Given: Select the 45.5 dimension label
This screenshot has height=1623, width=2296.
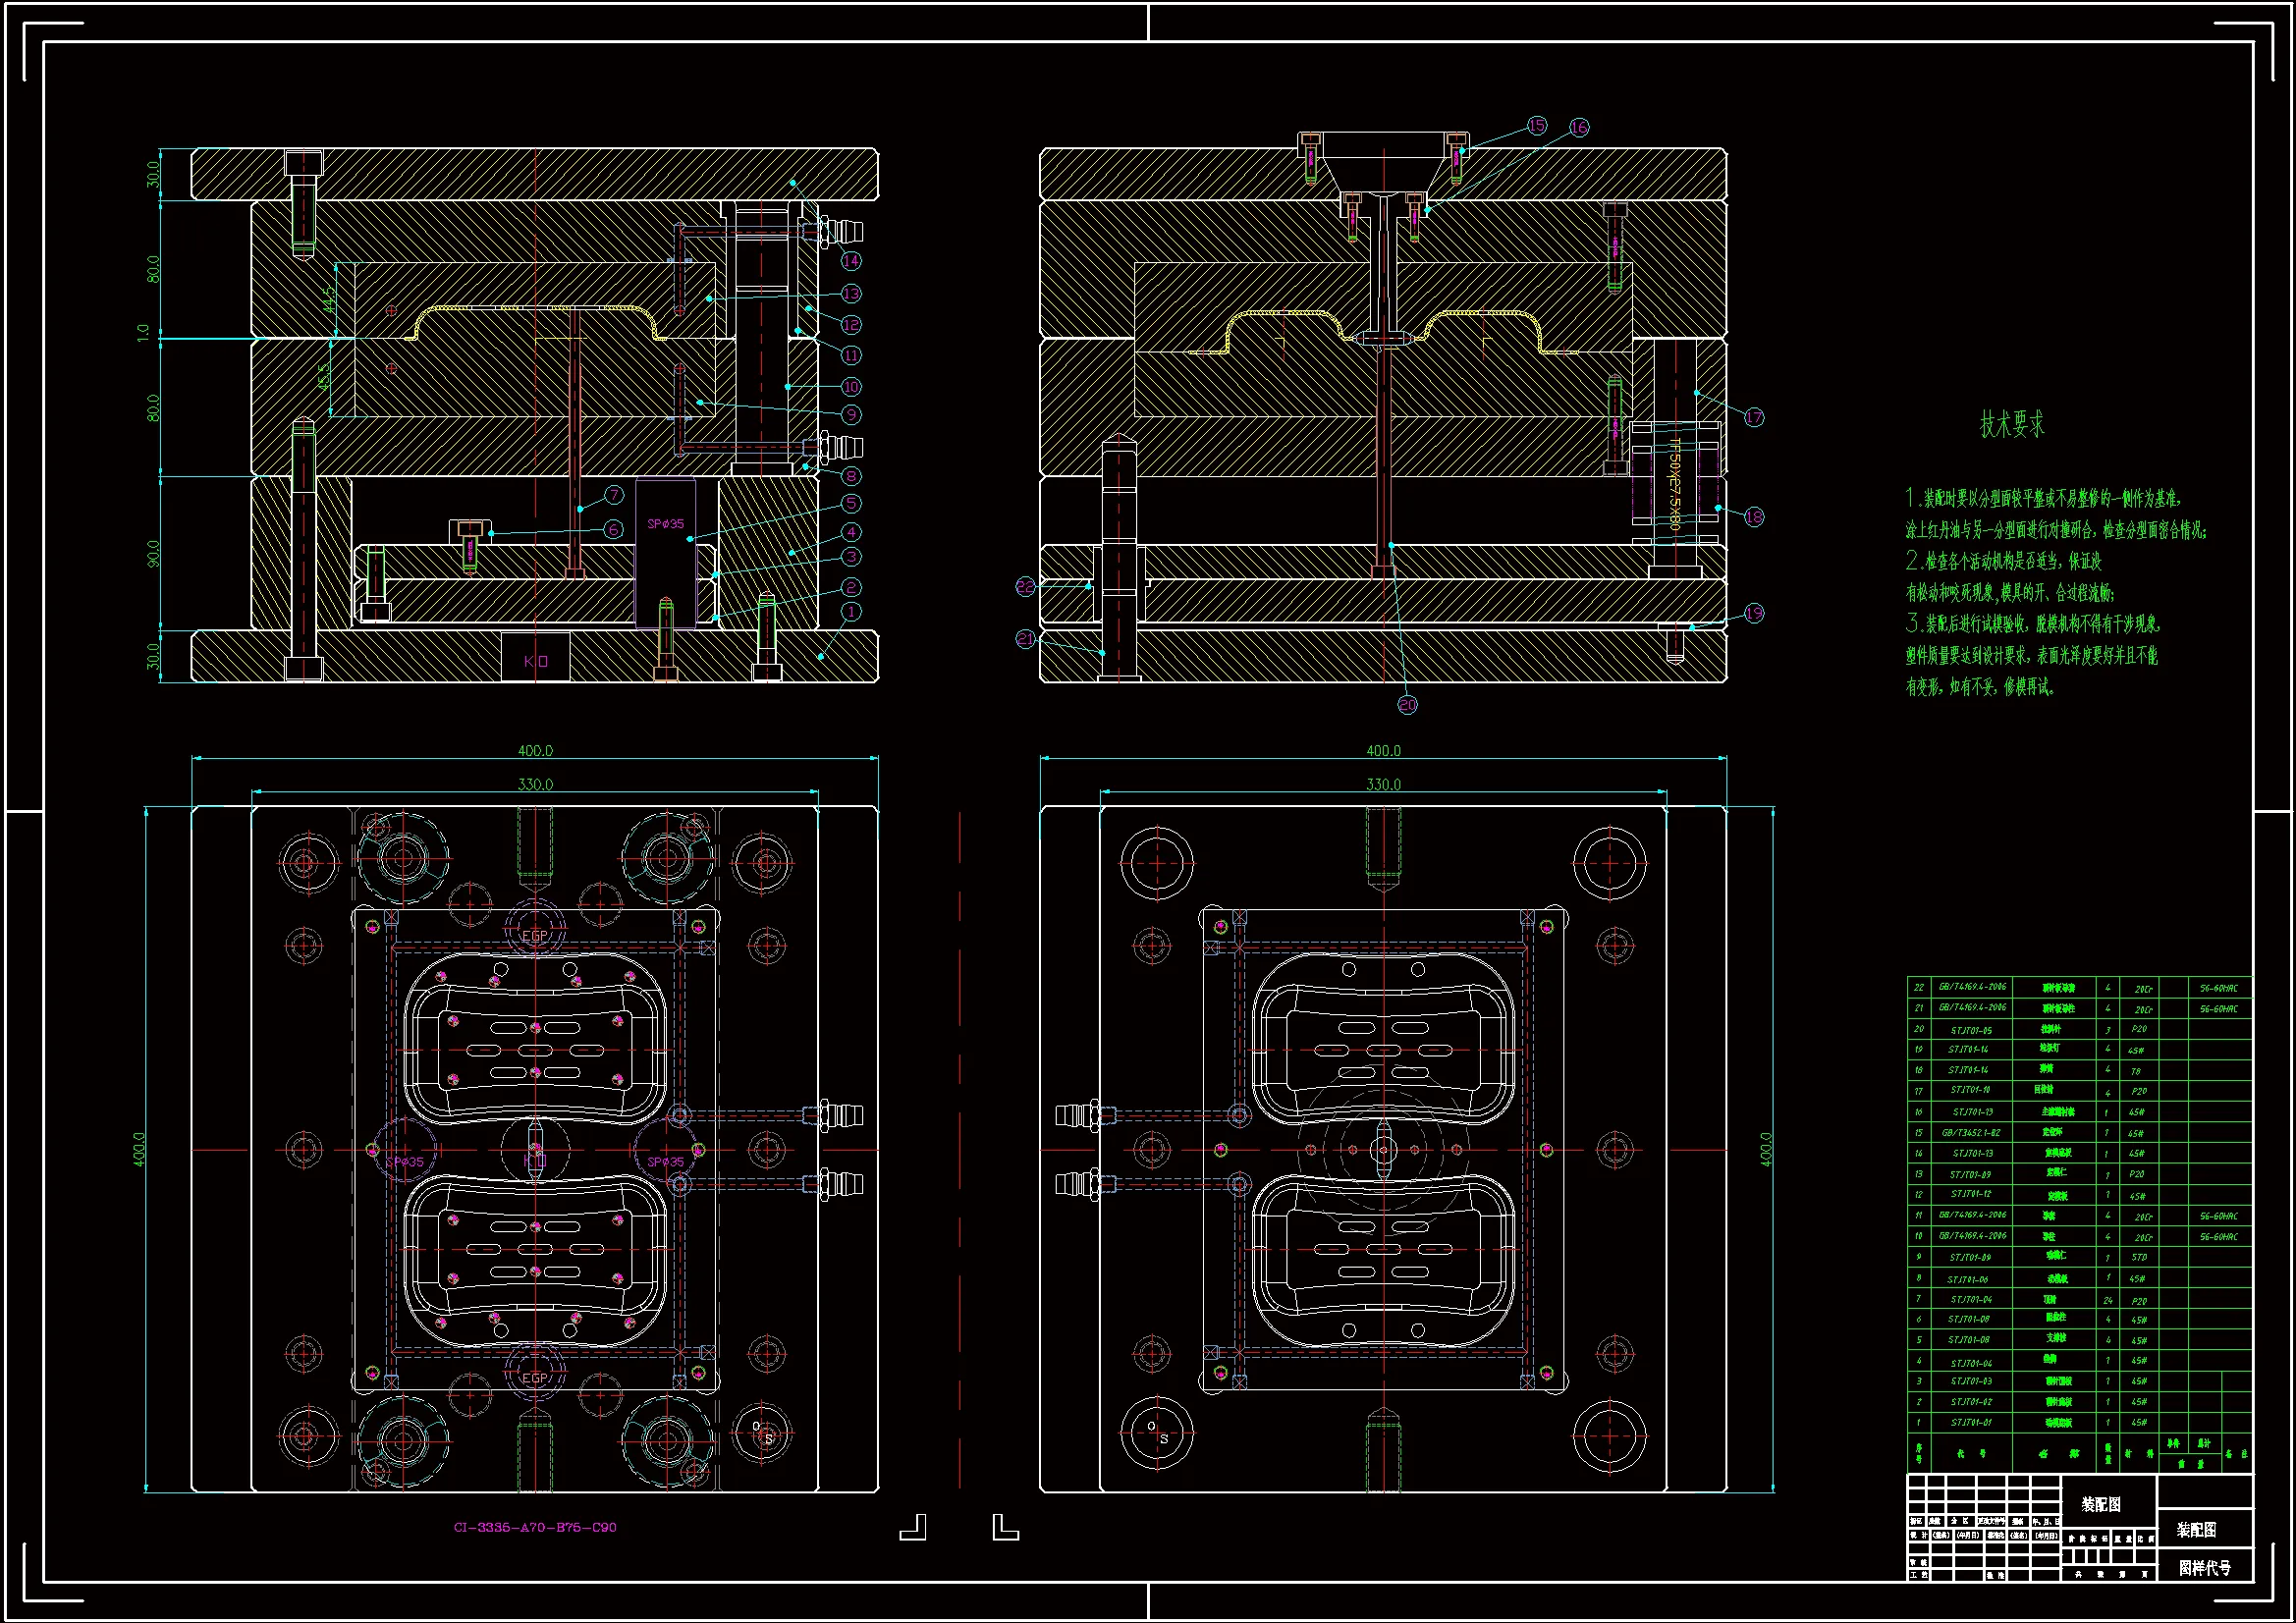Looking at the screenshot, I should (x=324, y=378).
